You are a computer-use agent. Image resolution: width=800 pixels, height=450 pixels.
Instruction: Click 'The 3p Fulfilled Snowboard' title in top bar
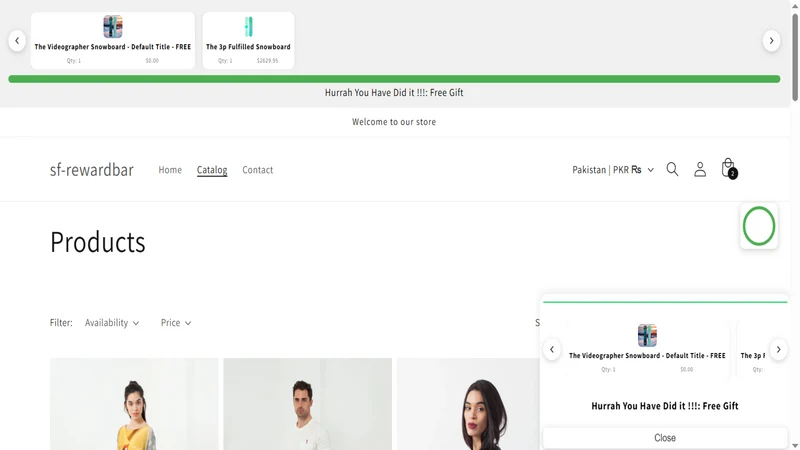coord(248,46)
